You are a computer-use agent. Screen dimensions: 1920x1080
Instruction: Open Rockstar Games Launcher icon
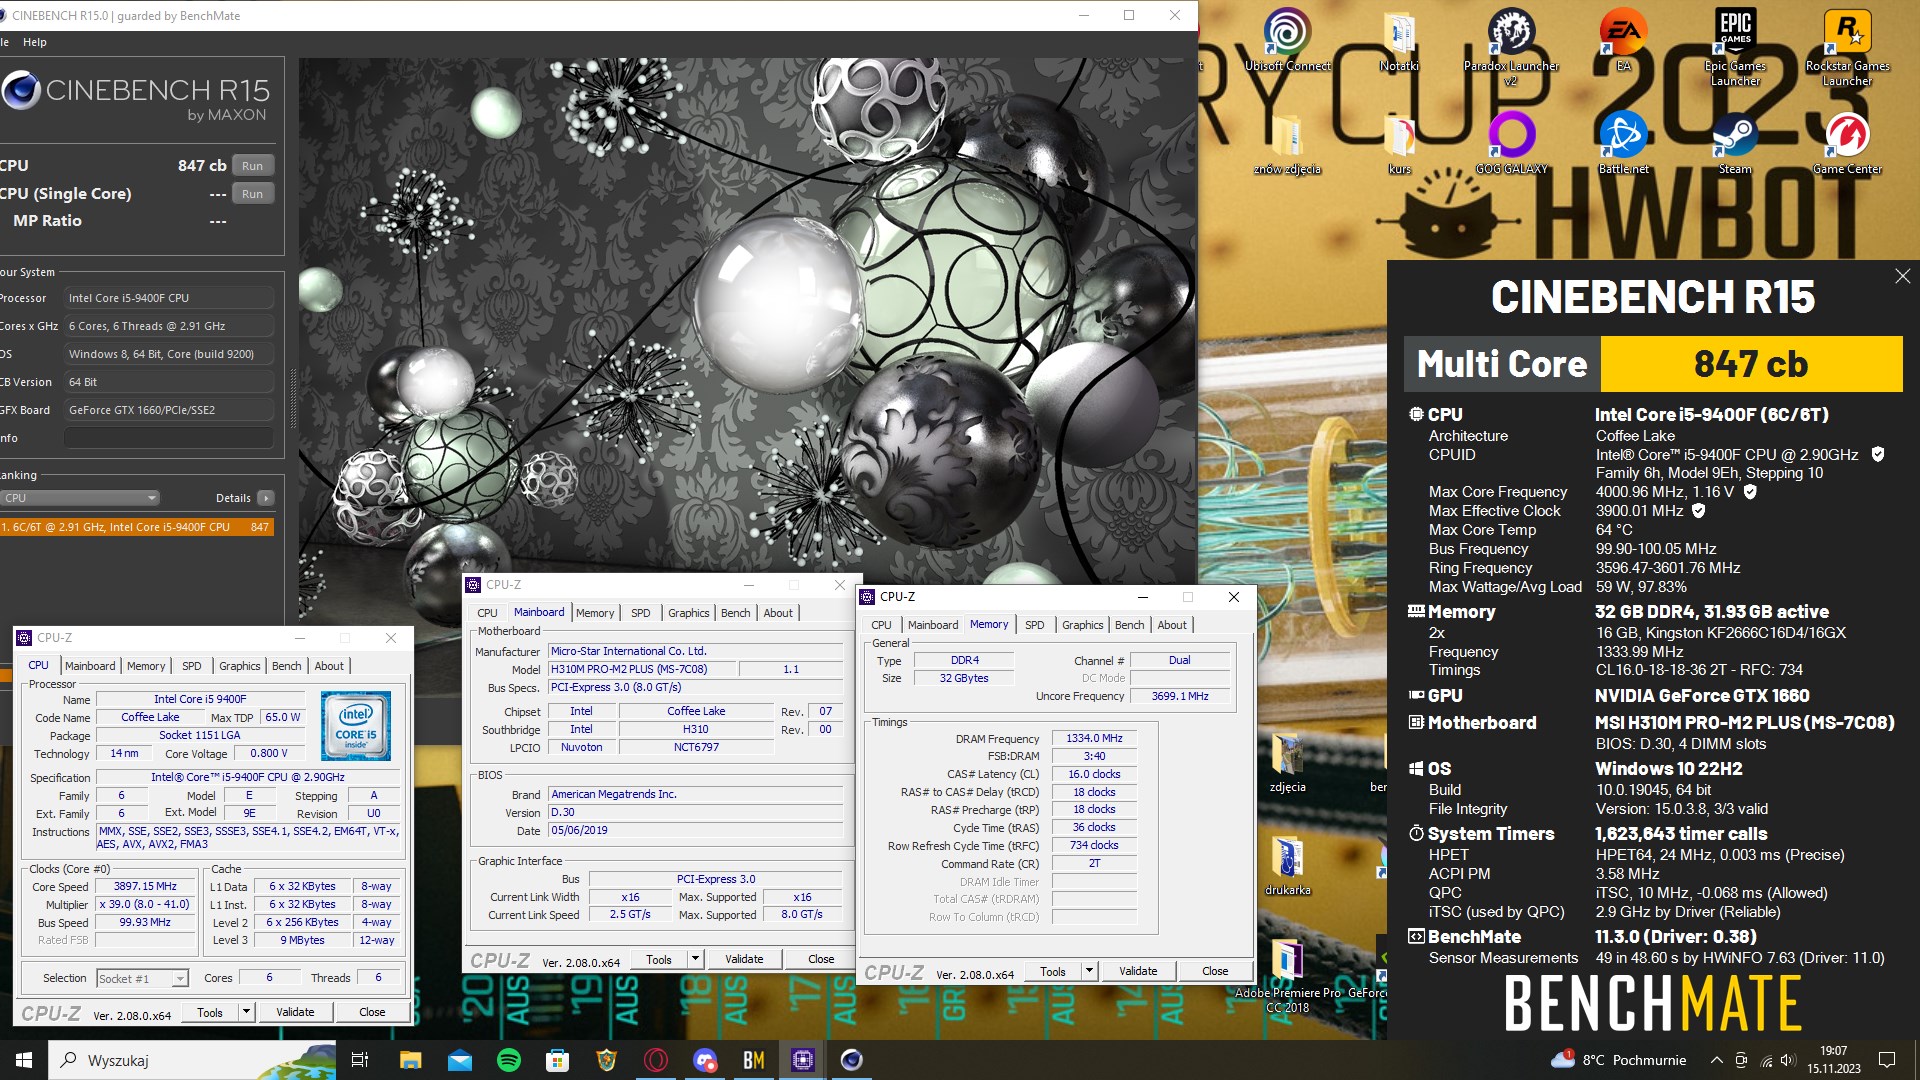[x=1847, y=48]
